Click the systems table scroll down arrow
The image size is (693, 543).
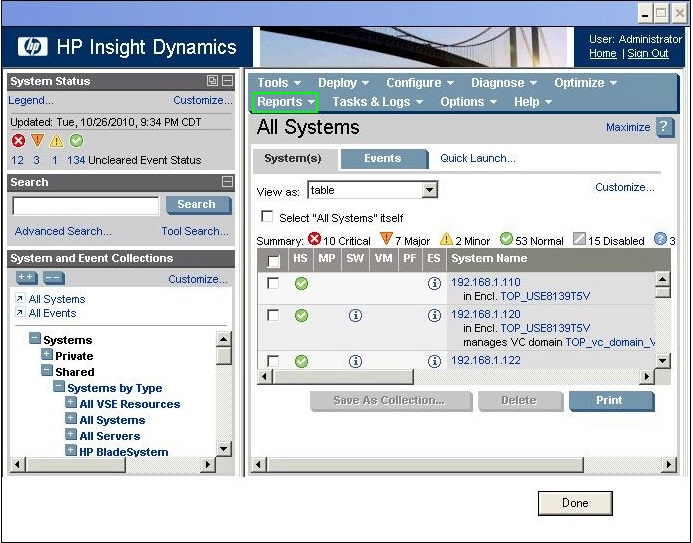[662, 360]
